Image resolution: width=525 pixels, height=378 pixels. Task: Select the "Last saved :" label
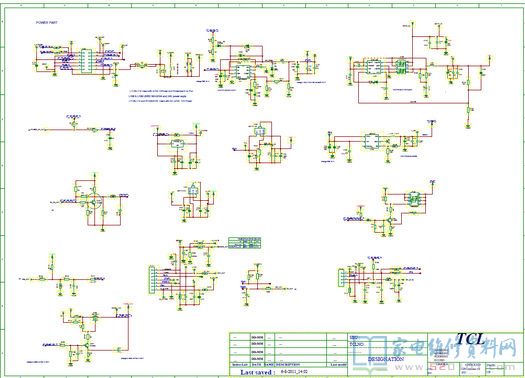[x=258, y=372]
